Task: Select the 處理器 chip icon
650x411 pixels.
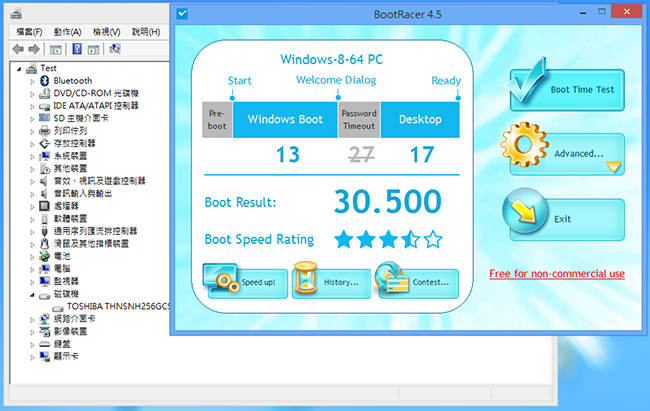Action: (44, 206)
